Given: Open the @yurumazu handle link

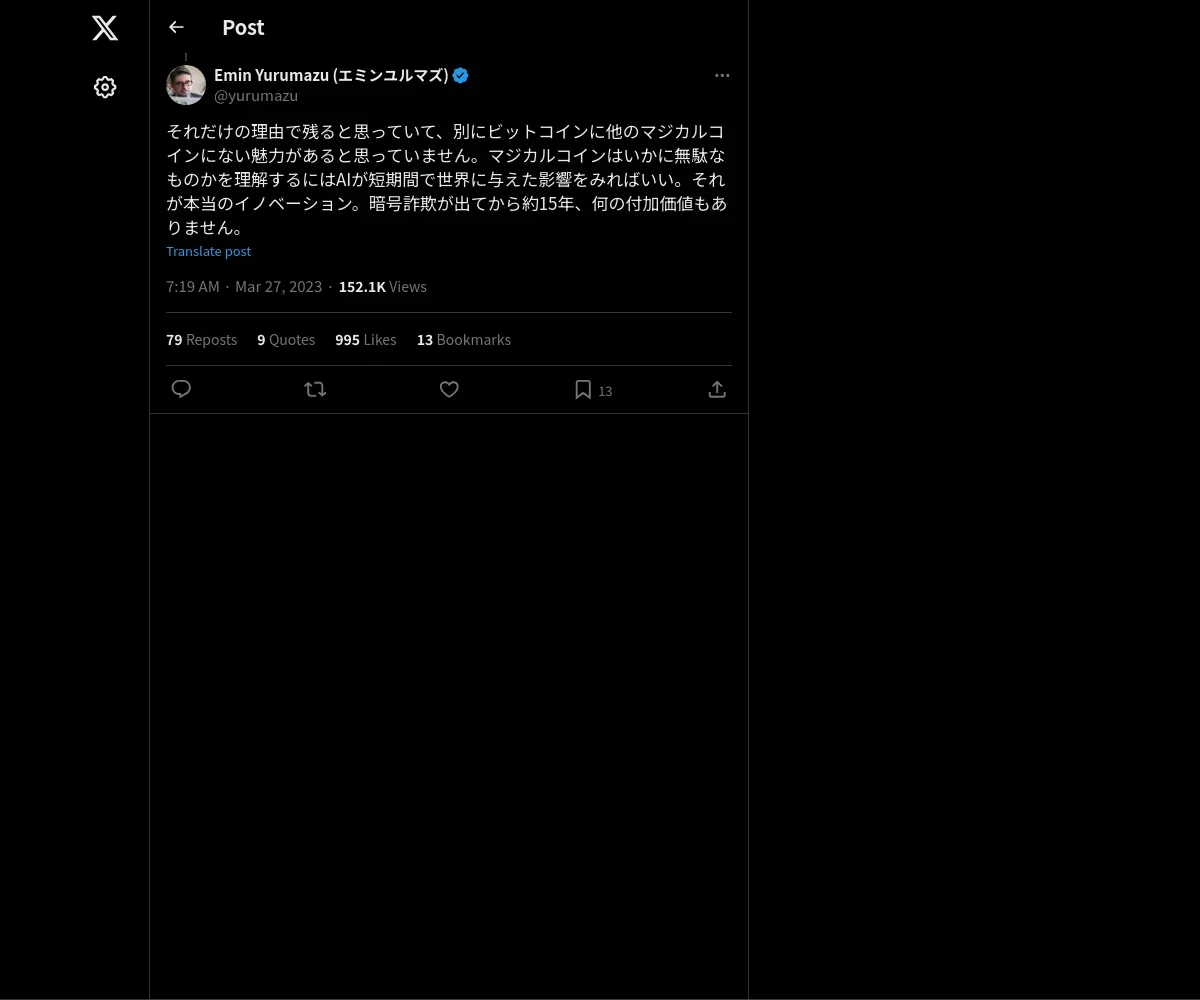Looking at the screenshot, I should click(256, 96).
